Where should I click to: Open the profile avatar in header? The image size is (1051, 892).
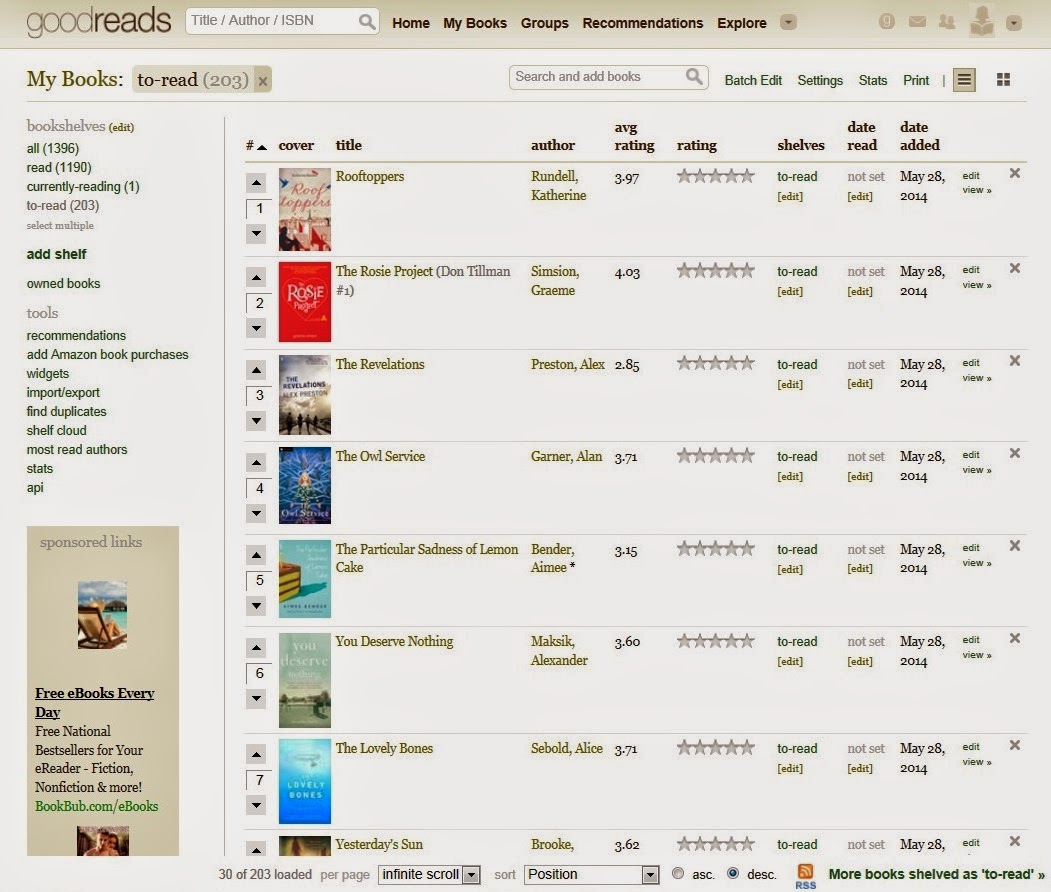tap(982, 21)
